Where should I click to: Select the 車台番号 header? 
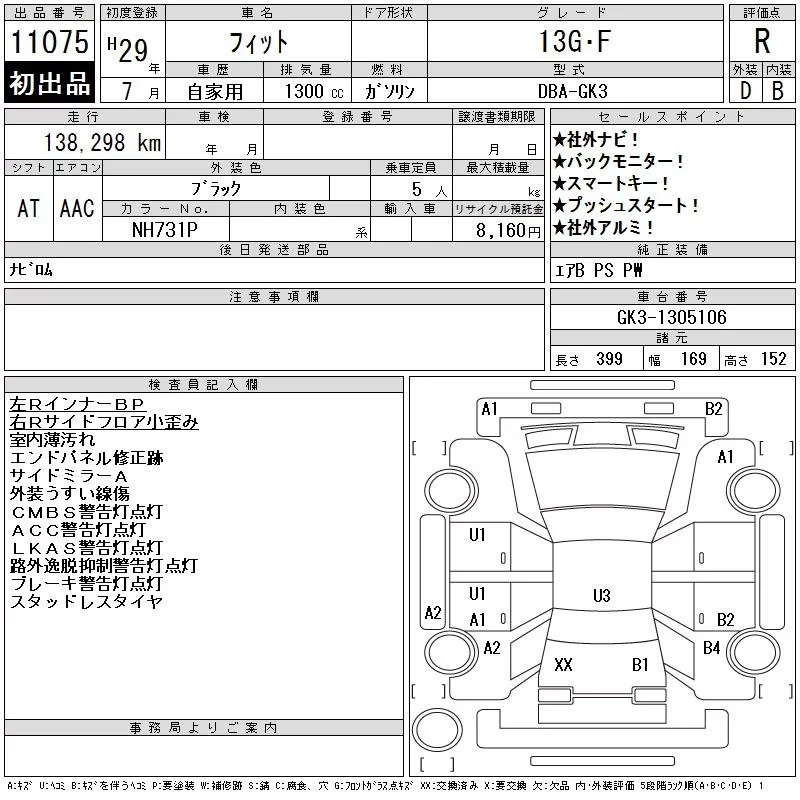(x=672, y=296)
